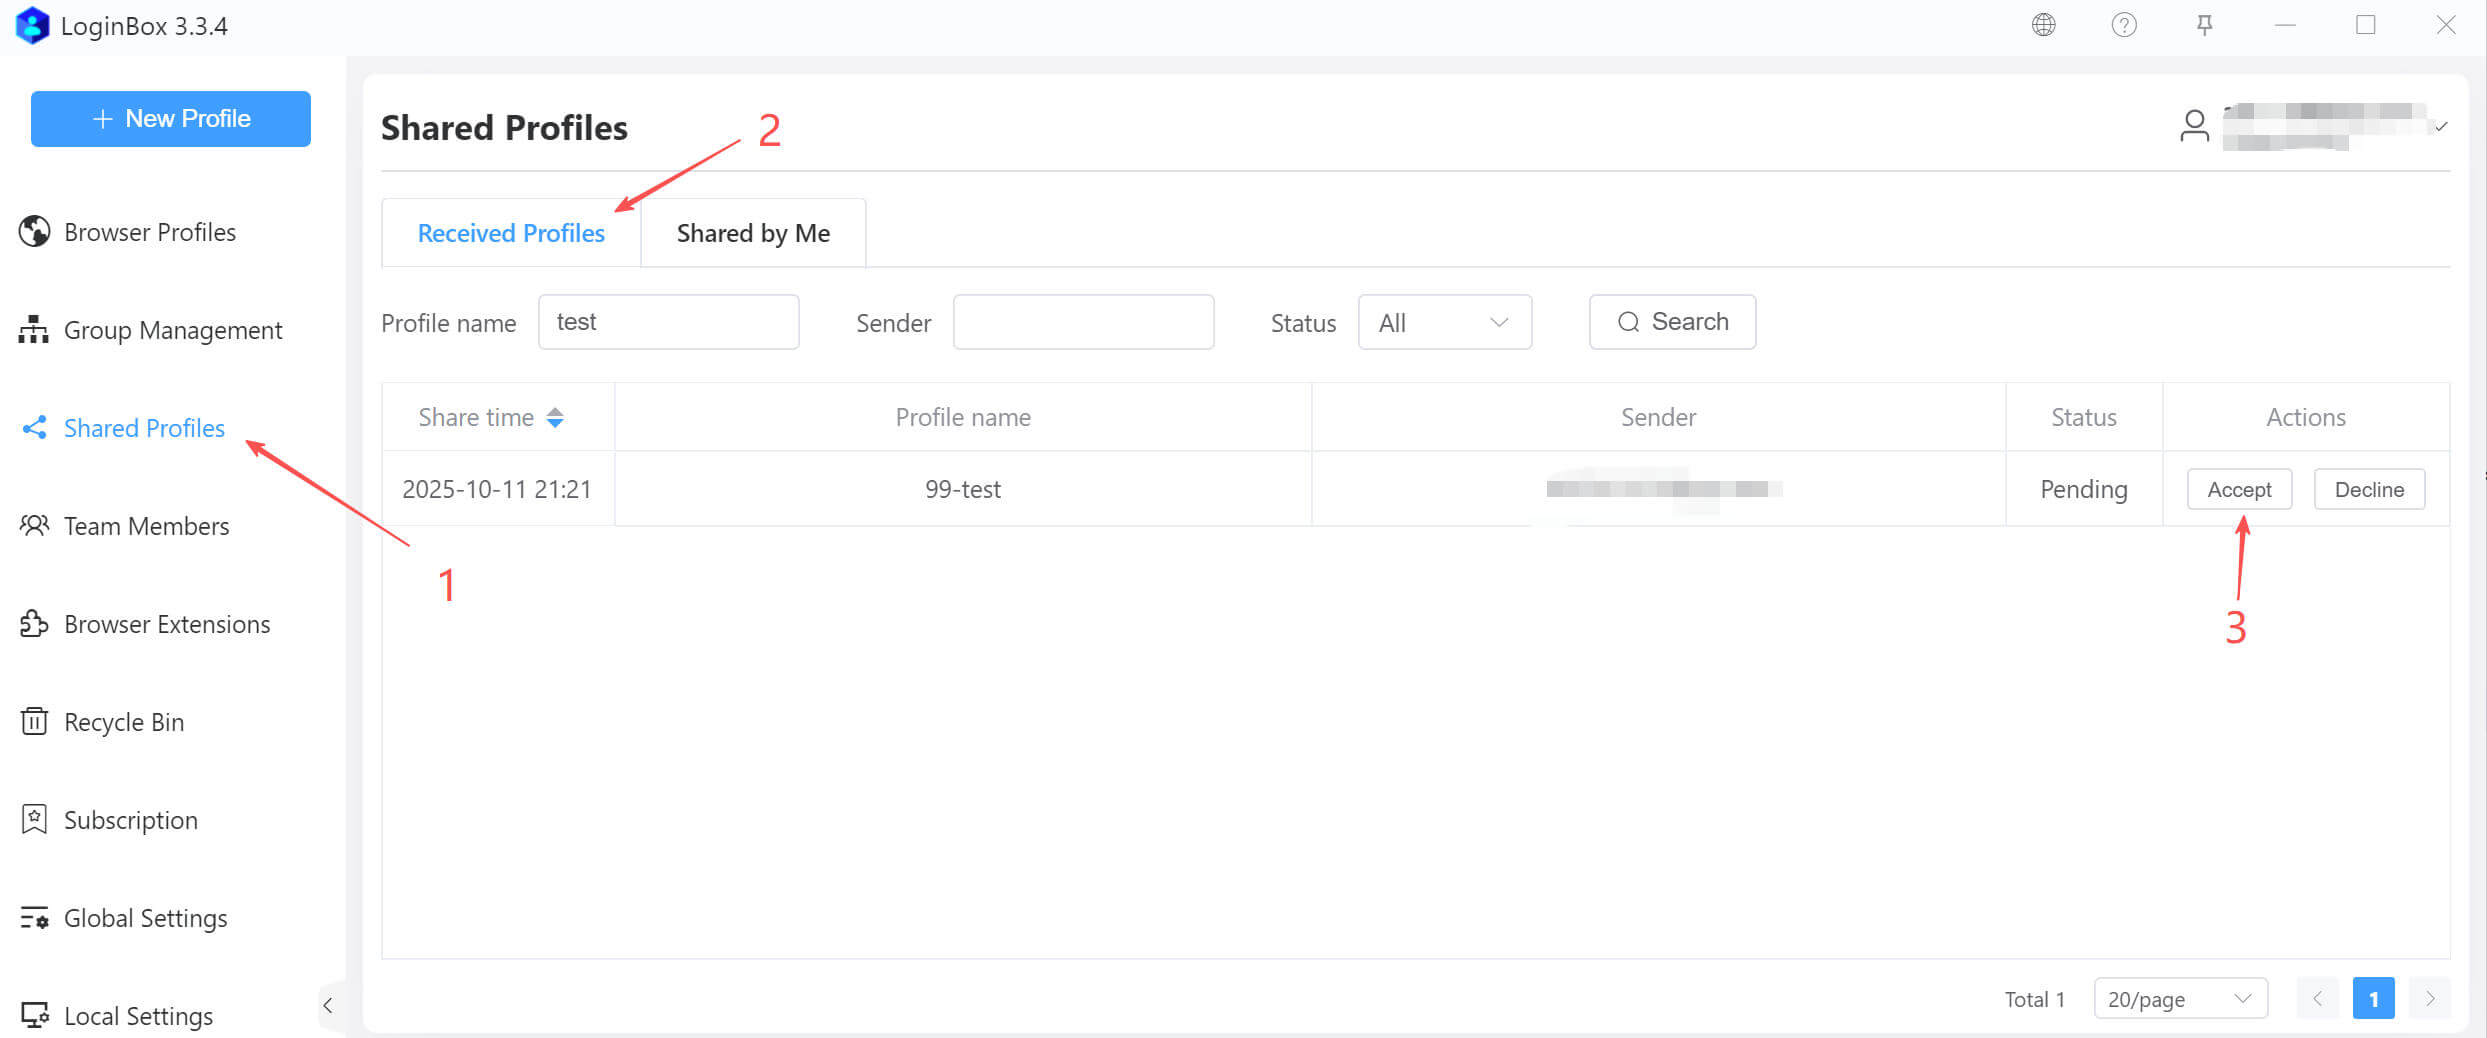This screenshot has height=1038, width=2487.
Task: Click the Group Management hierarchy icon
Action: pyautogui.click(x=34, y=329)
